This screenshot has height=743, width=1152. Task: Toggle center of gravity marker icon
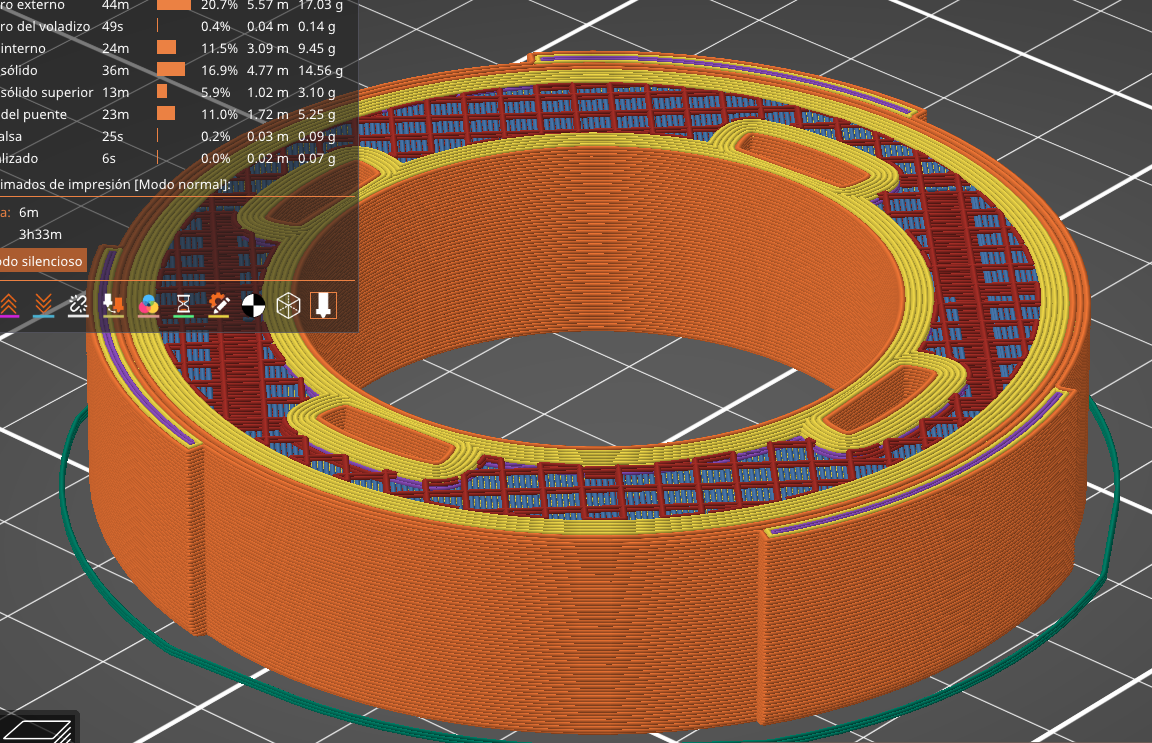pos(253,305)
